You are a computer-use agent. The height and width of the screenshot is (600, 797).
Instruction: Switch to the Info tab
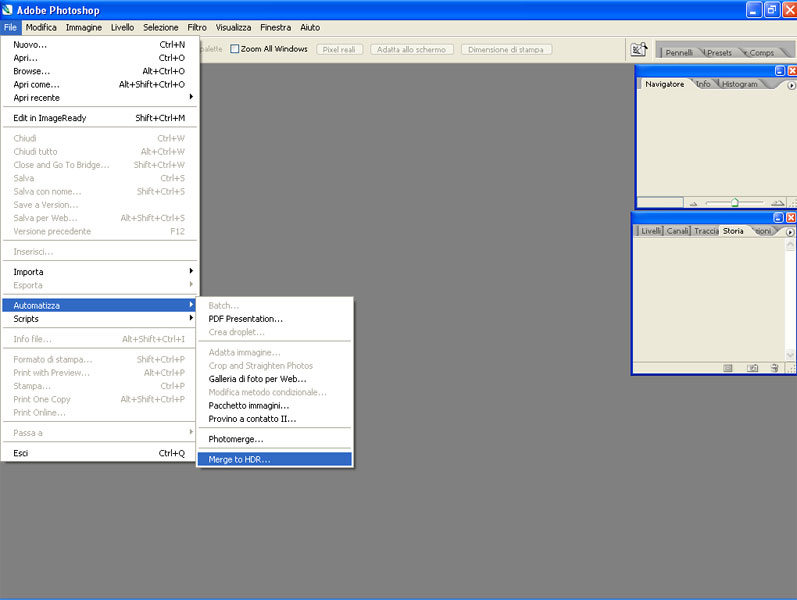(703, 84)
